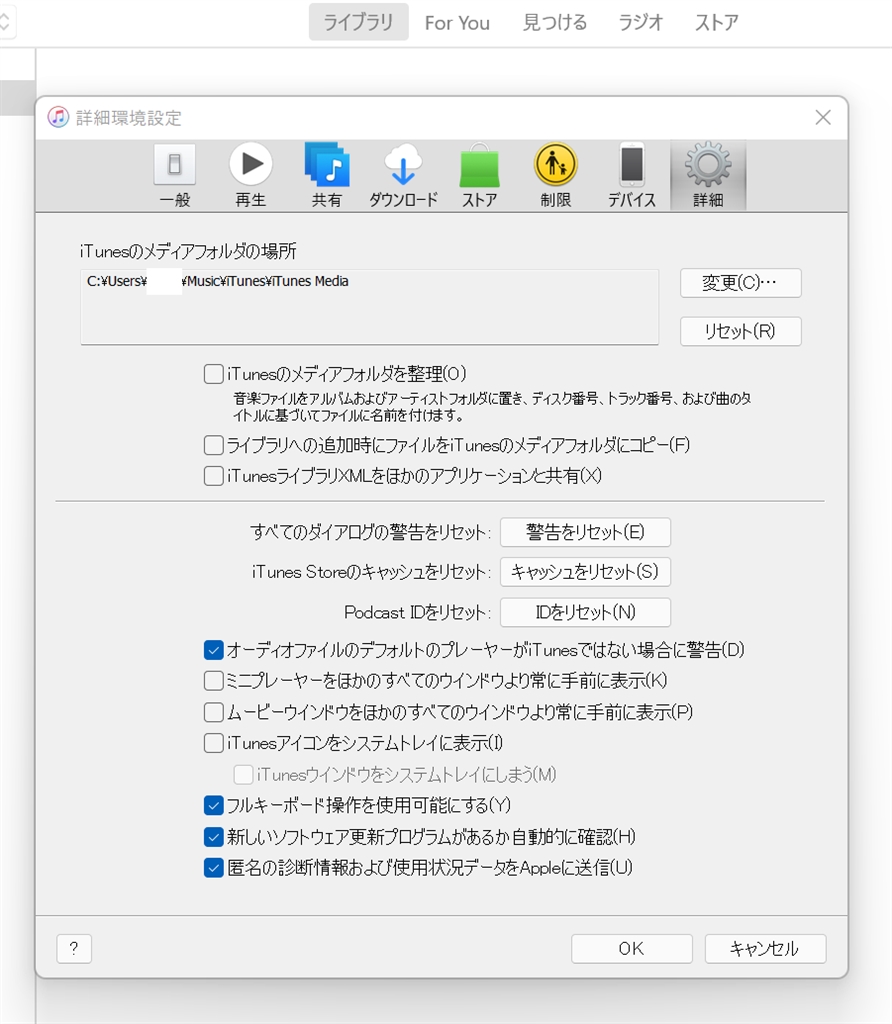Enable iTunesのメディアフォルダを整理 checkbox

[x=214, y=374]
